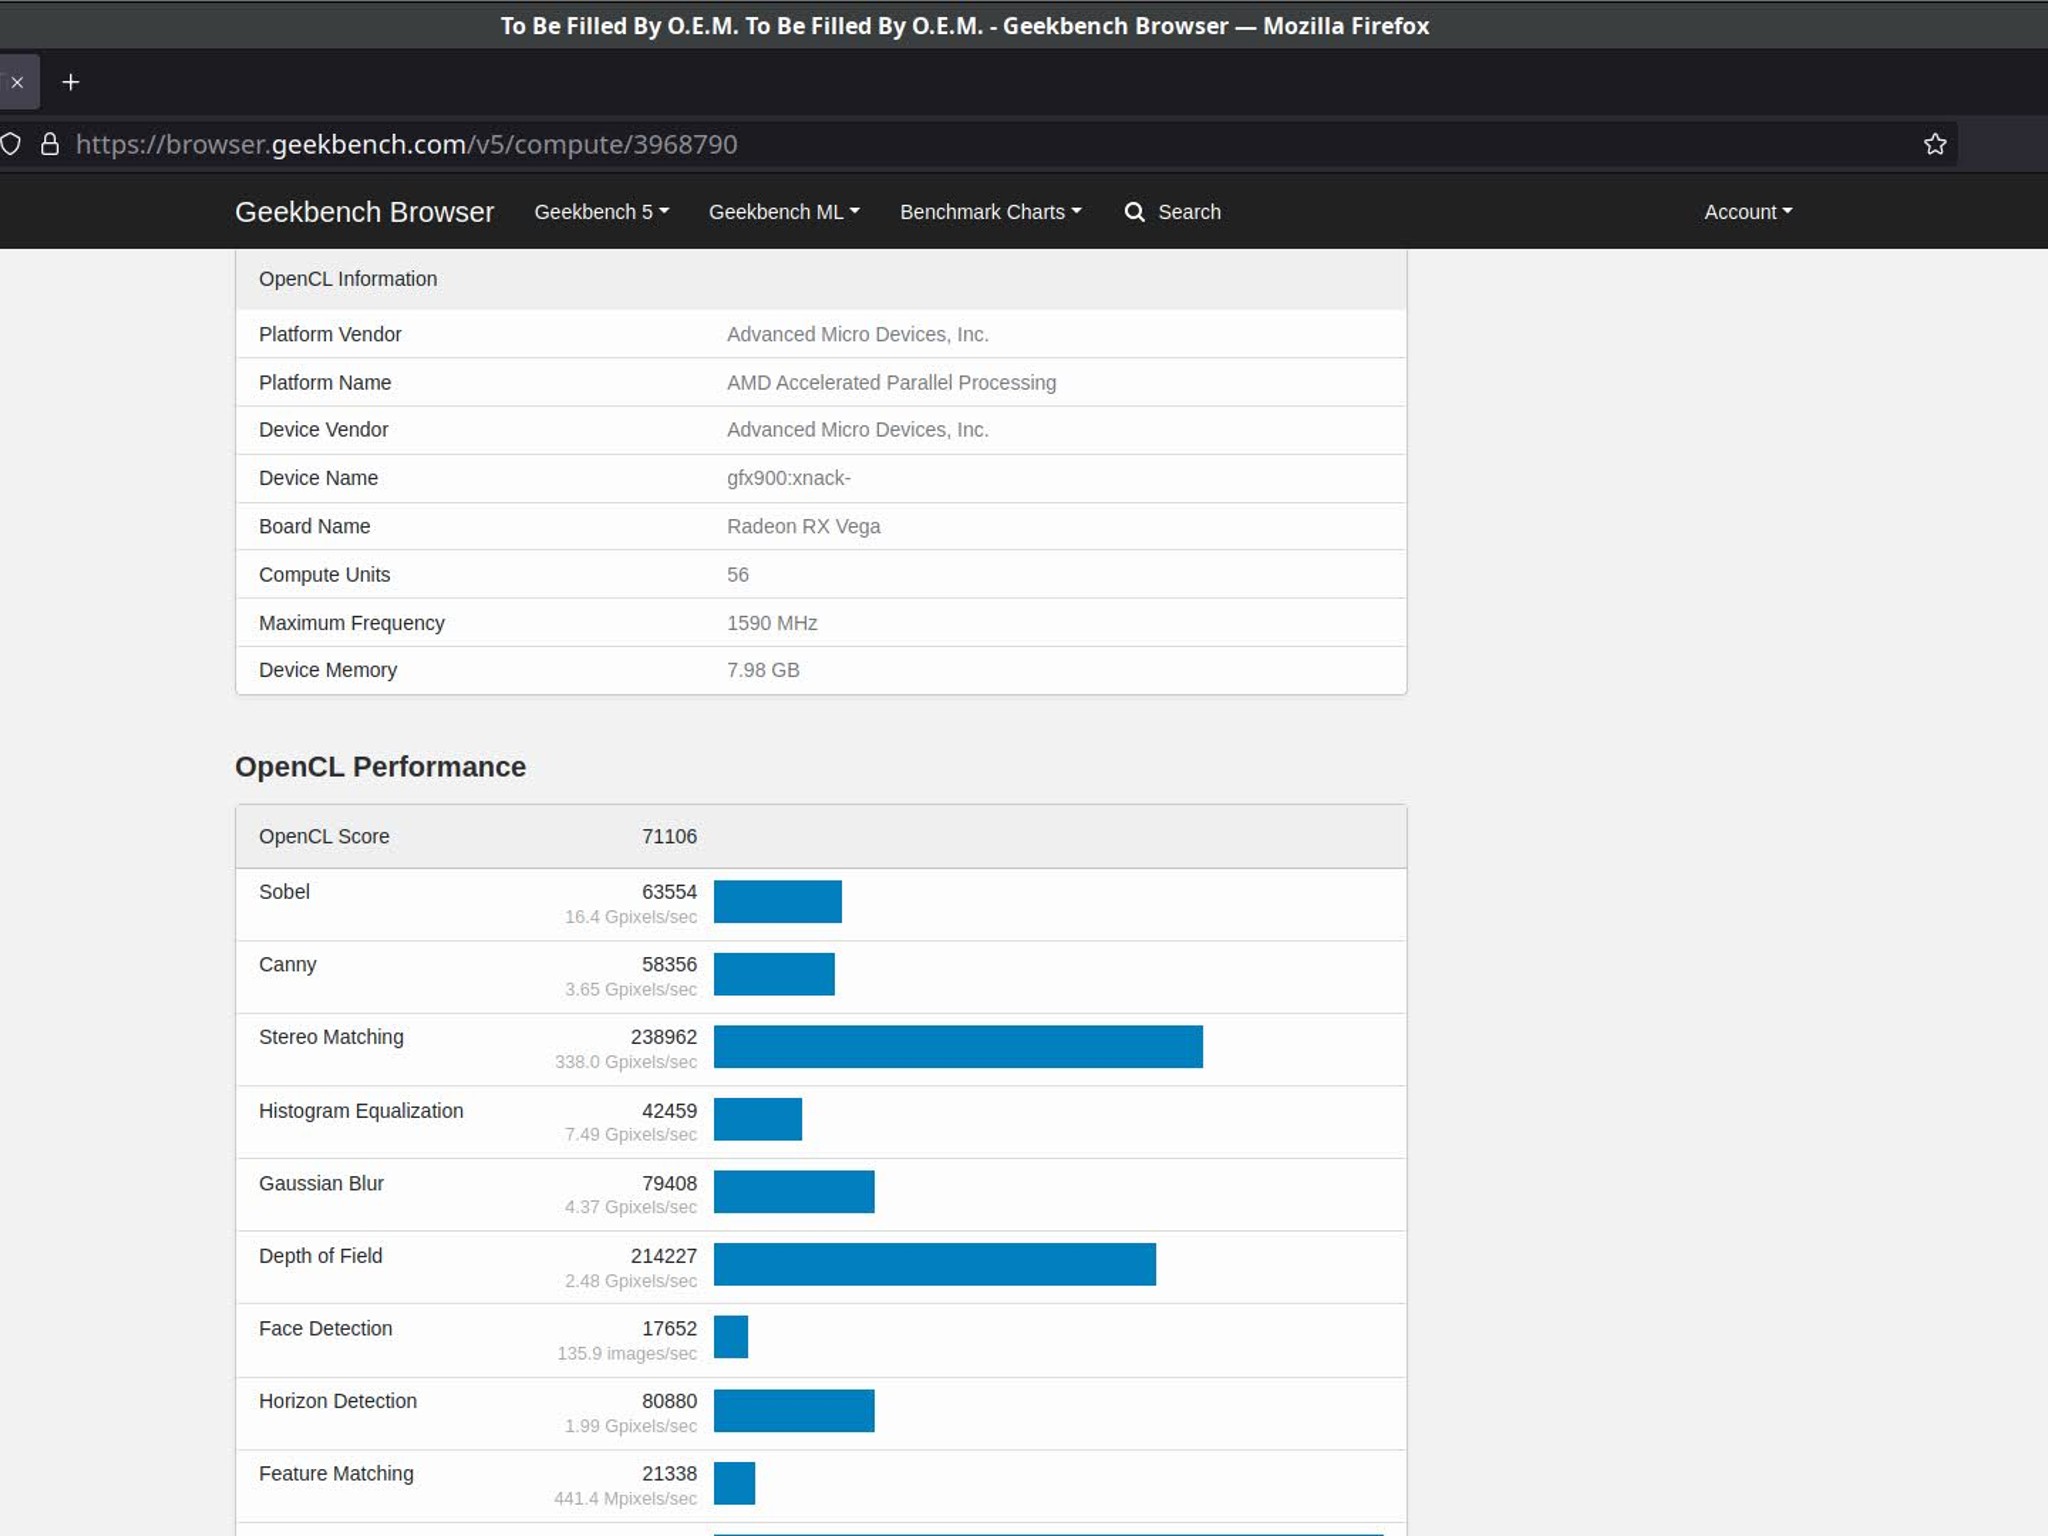Image resolution: width=2048 pixels, height=1536 pixels.
Task: Click the padlock site security icon
Action: [49, 144]
